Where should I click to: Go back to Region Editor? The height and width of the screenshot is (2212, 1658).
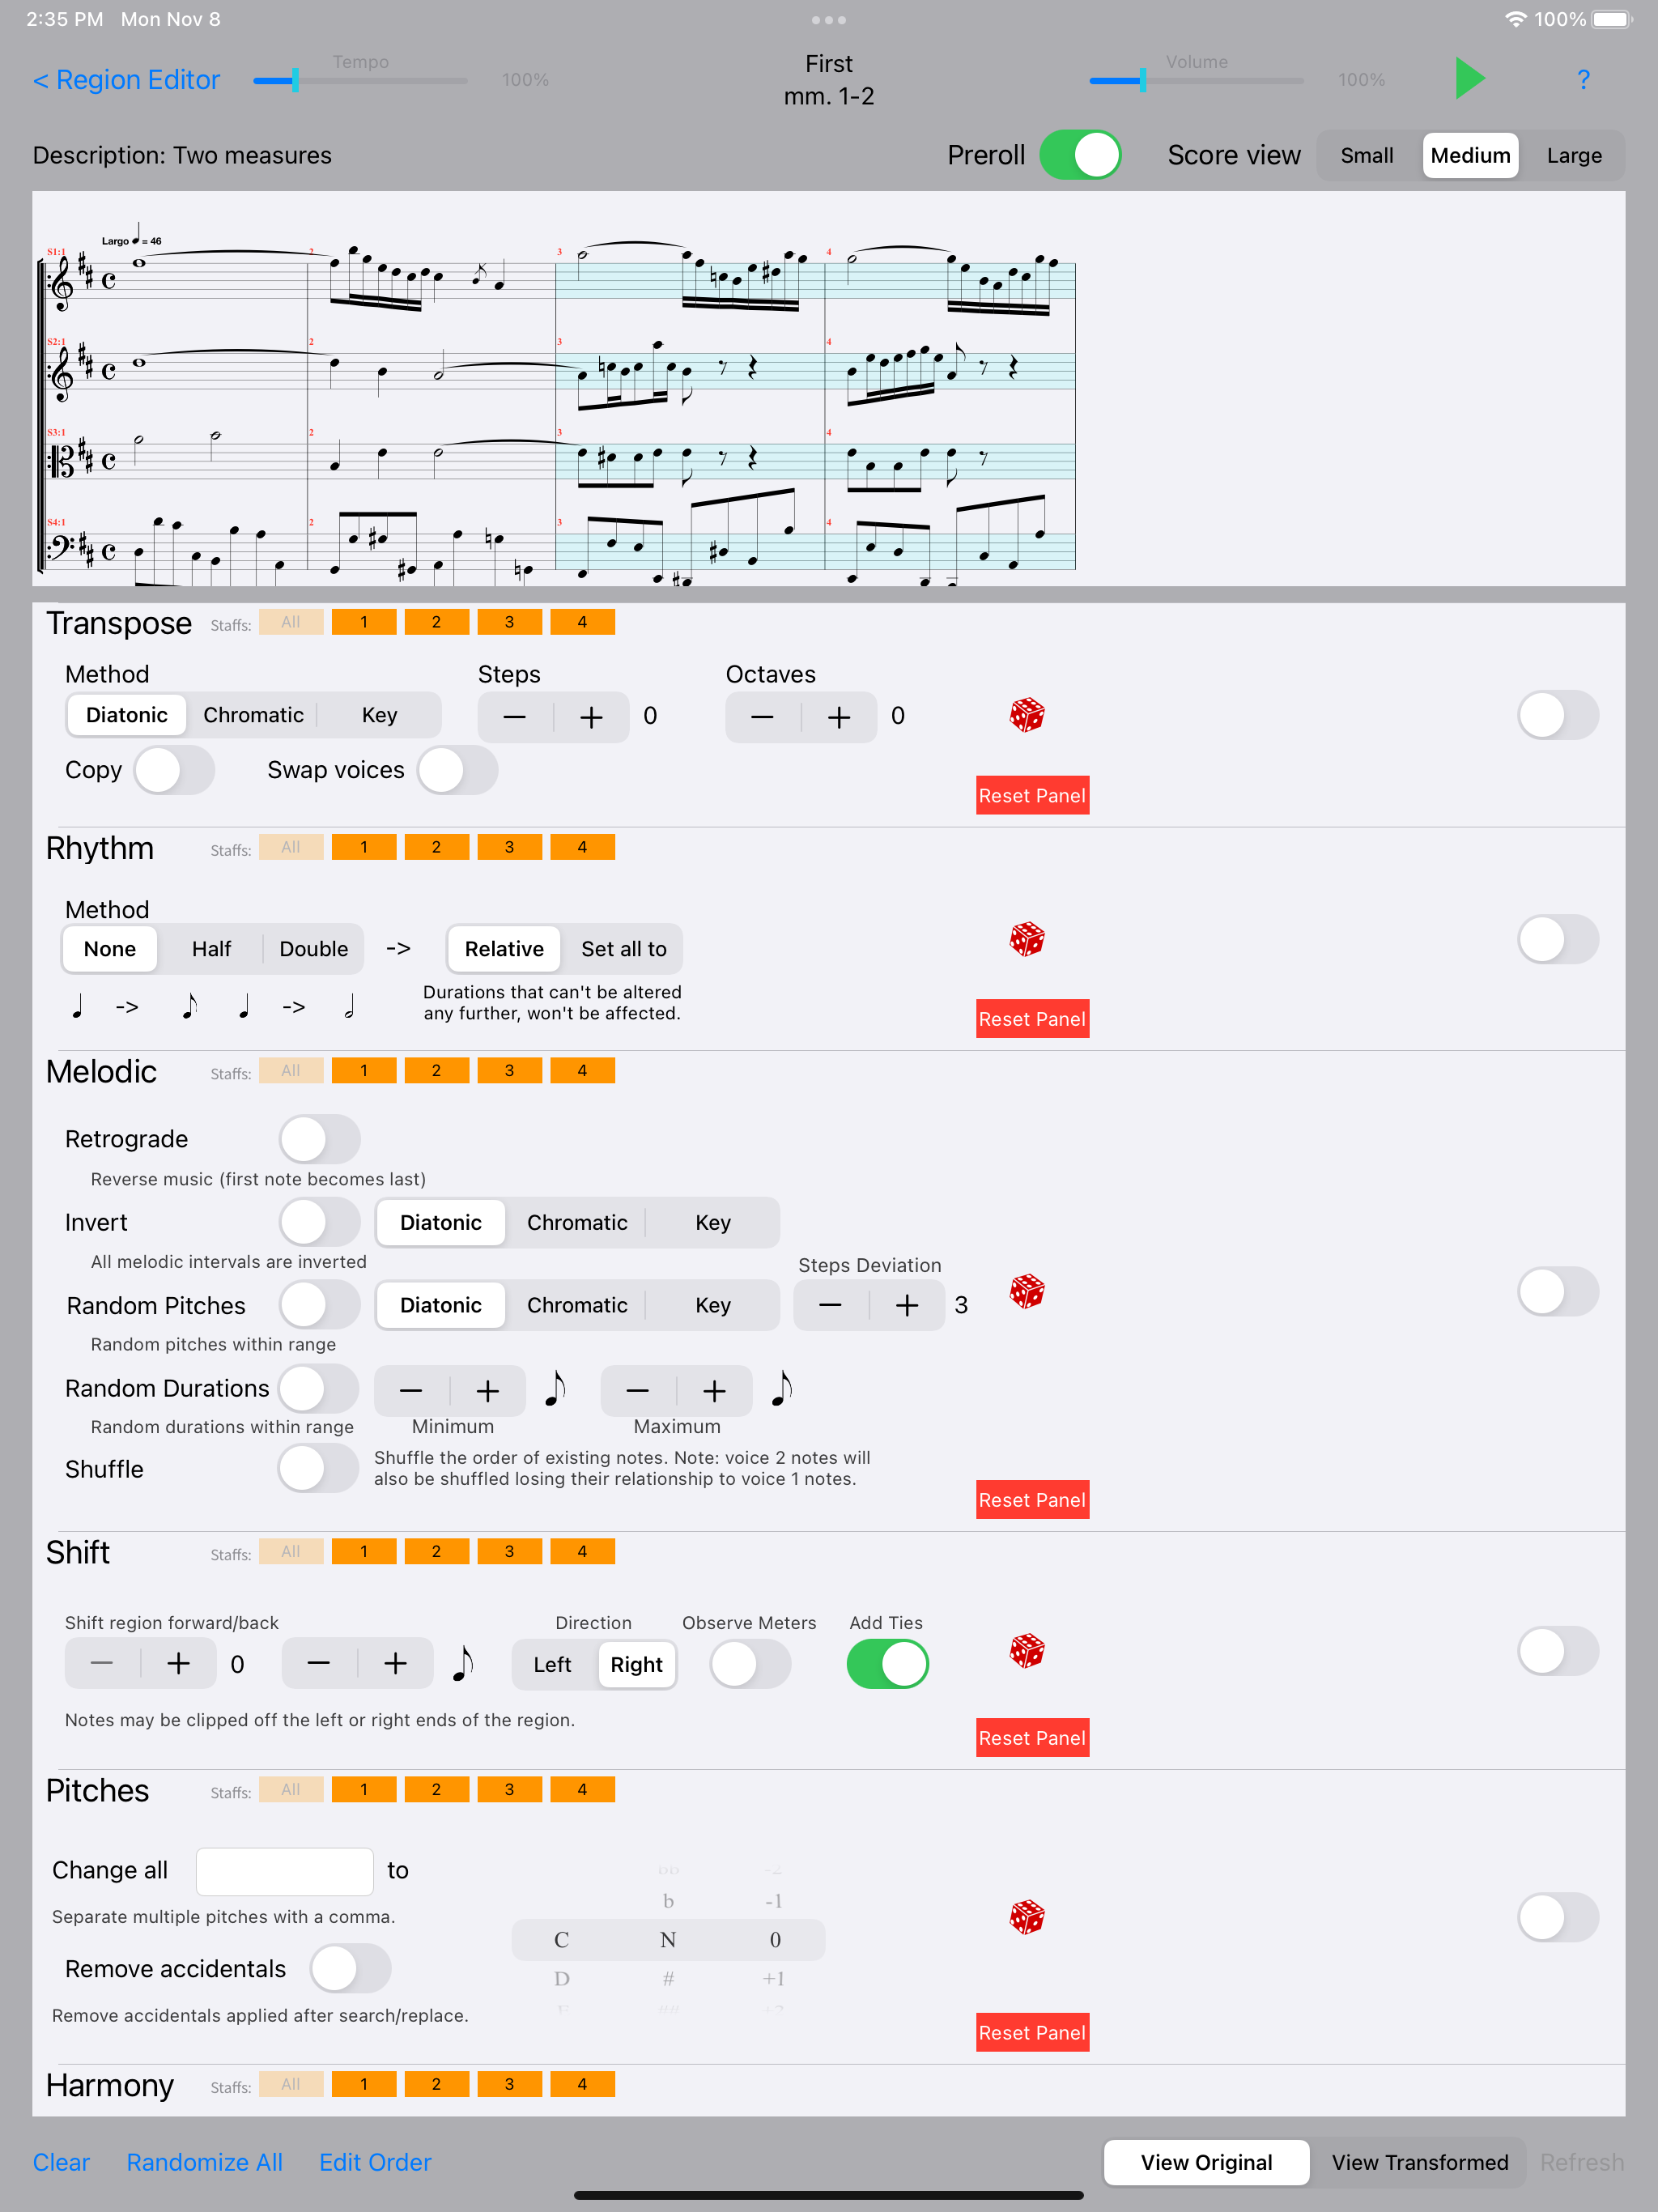pos(126,80)
